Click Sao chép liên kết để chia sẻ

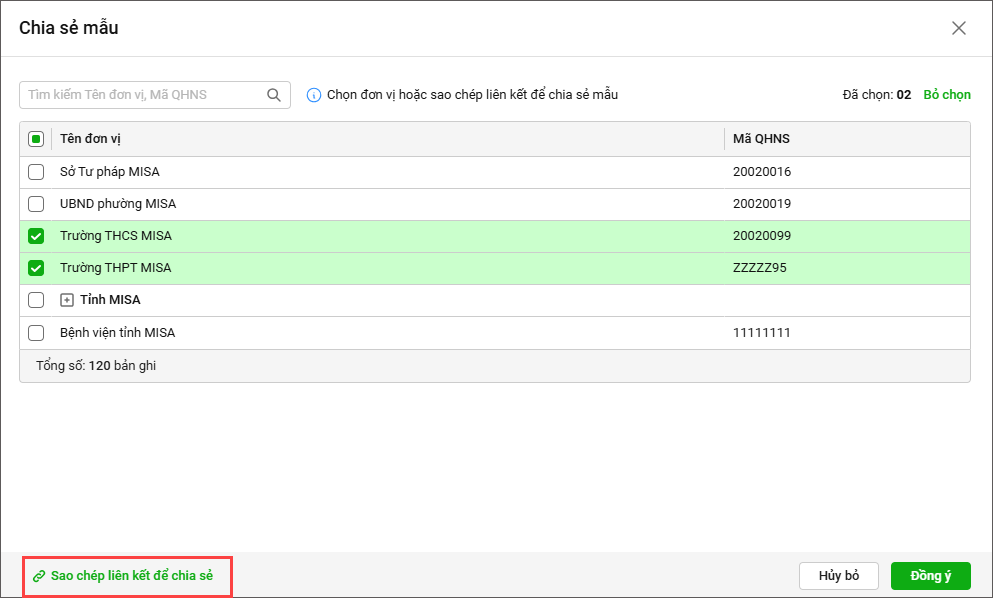point(131,576)
